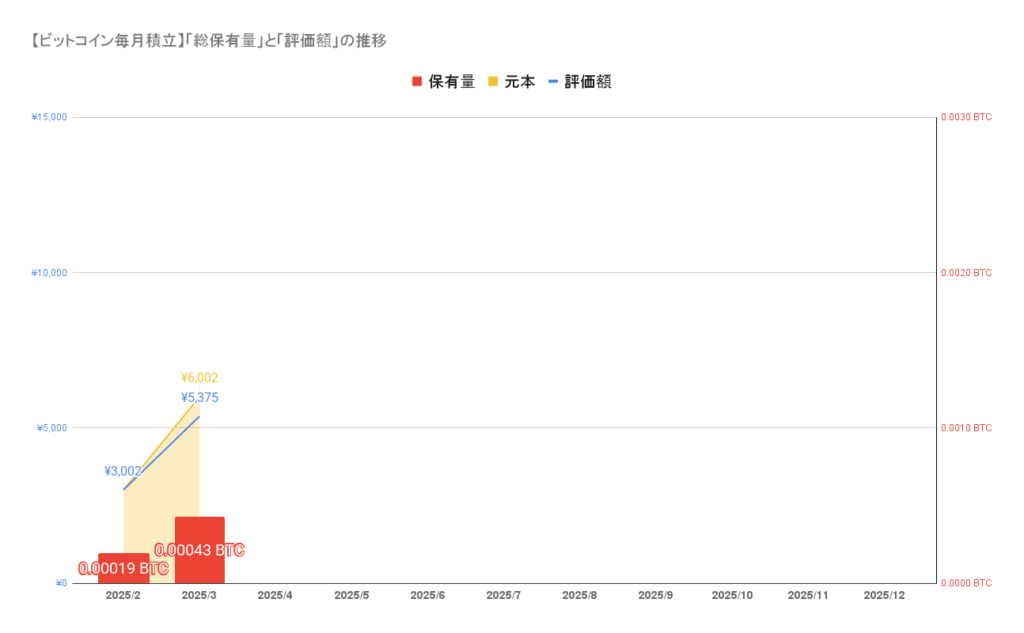Click the ¥6,002 data label

click(200, 378)
